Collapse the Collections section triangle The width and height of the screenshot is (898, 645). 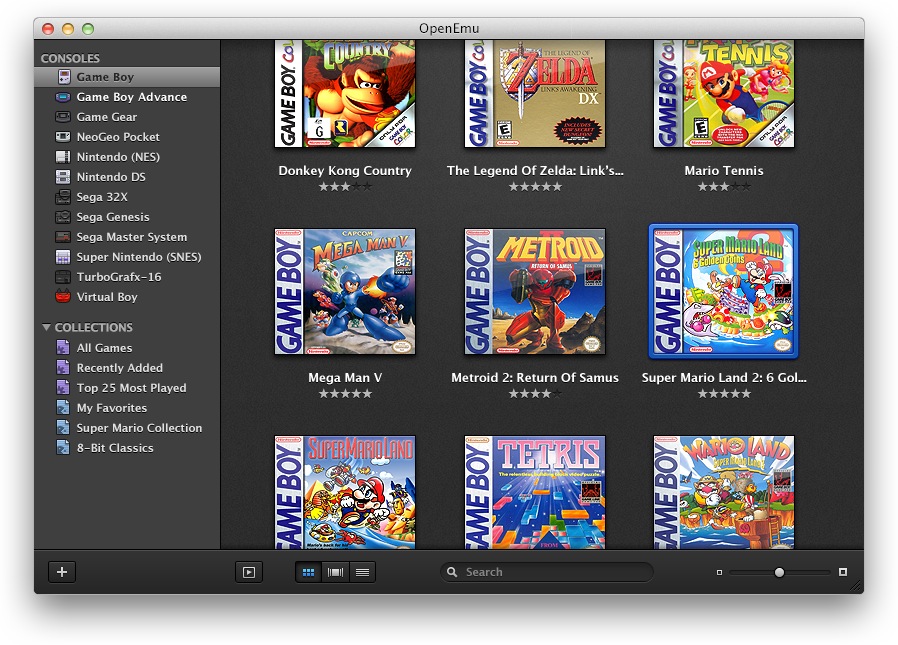(x=46, y=327)
